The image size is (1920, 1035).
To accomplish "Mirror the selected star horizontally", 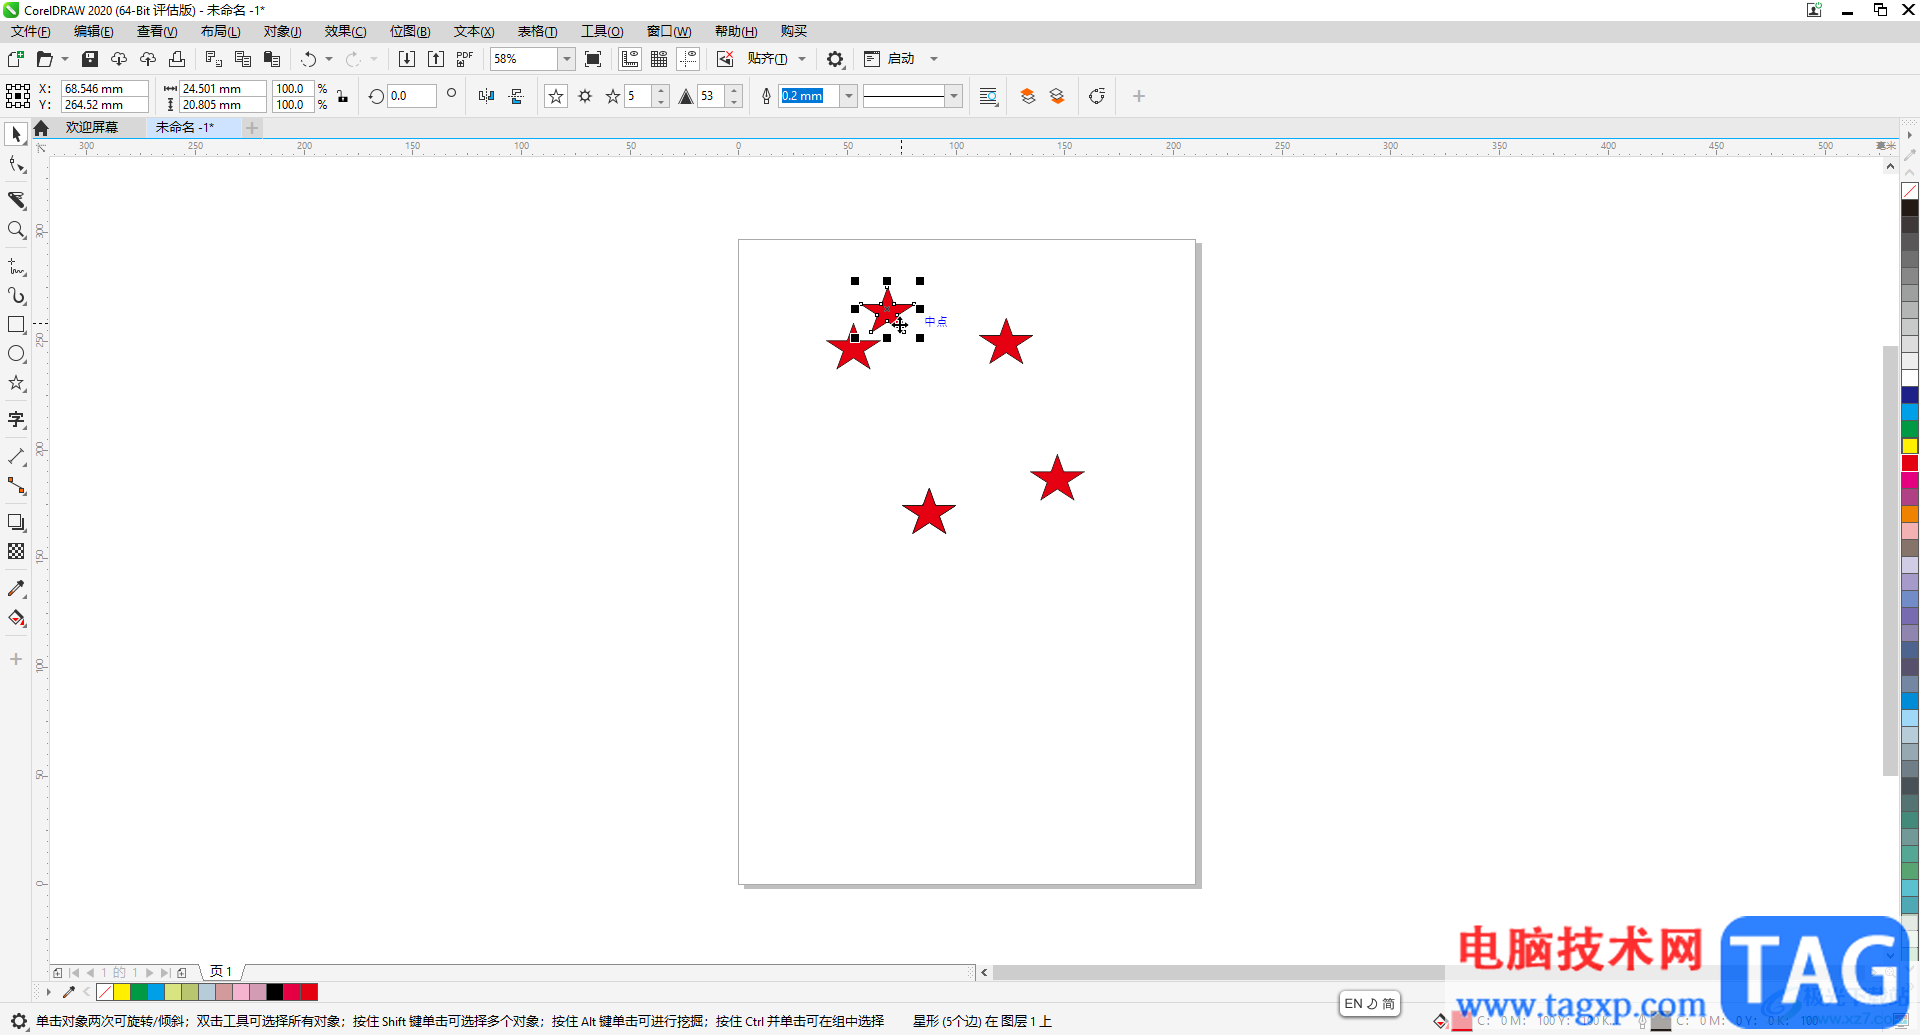I will [486, 96].
